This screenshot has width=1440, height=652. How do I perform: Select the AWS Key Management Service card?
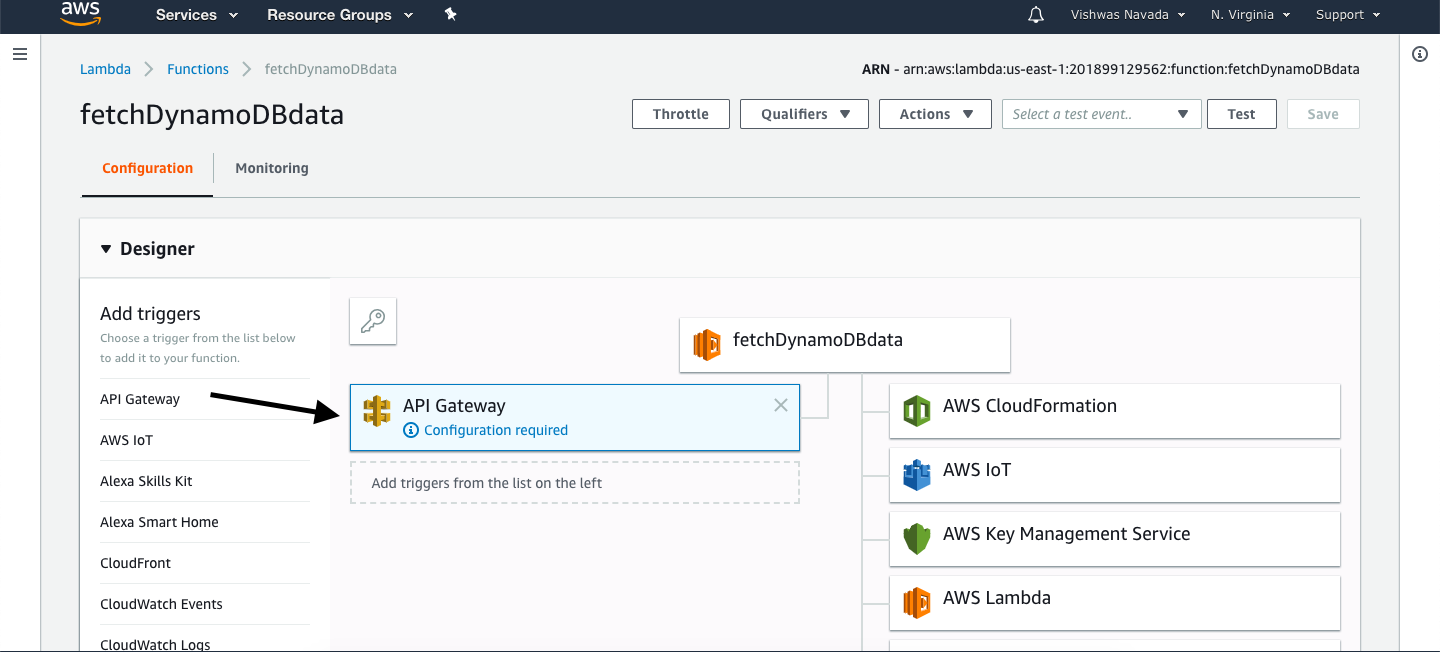click(x=1115, y=538)
